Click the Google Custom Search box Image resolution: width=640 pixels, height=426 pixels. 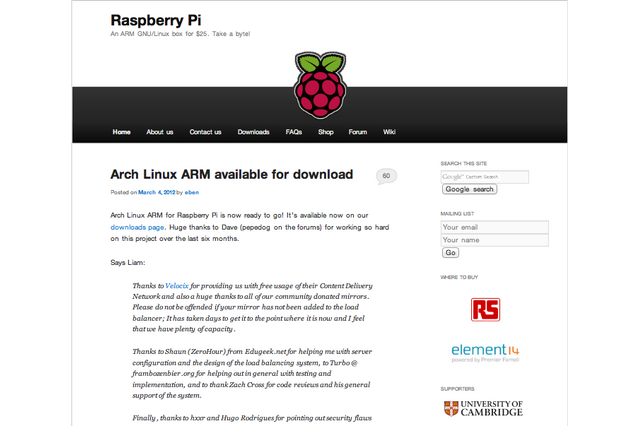[484, 177]
